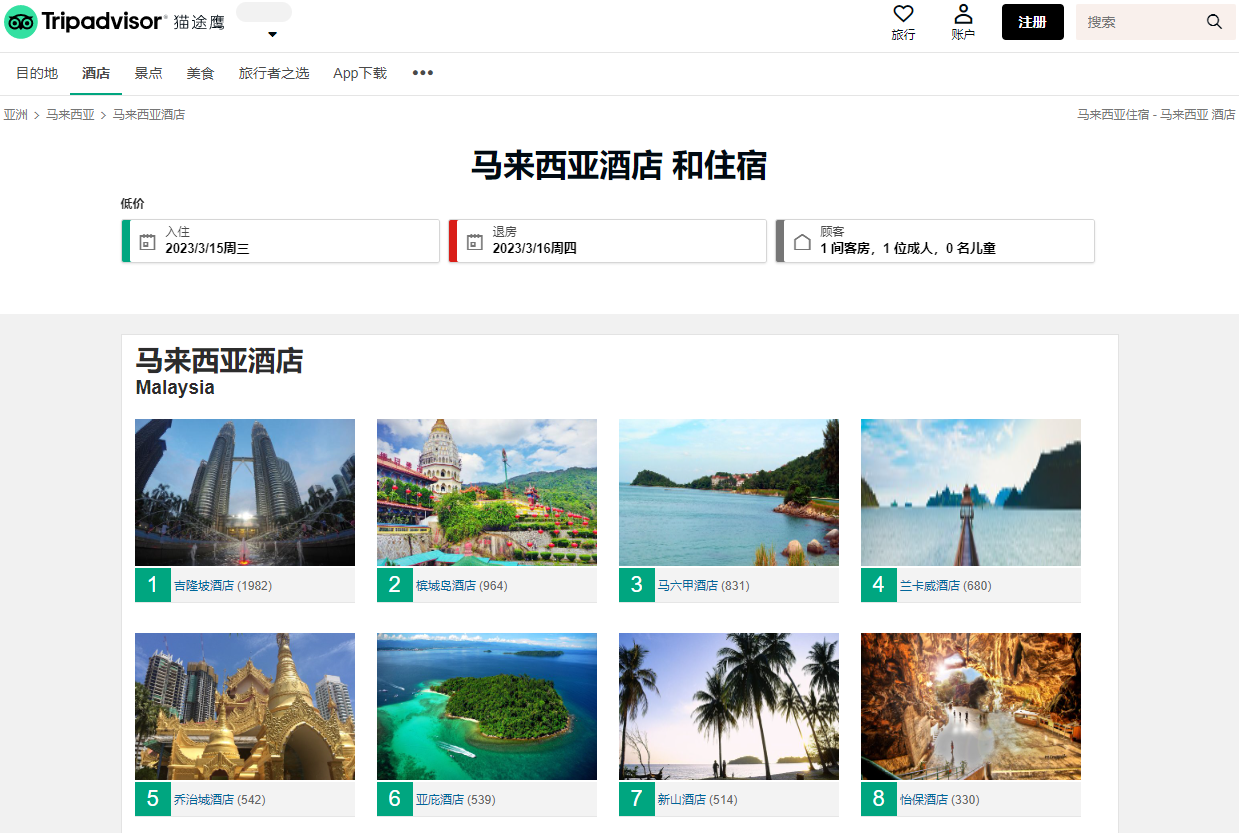Click the guests room icon
Image resolution: width=1239 pixels, height=833 pixels.
click(x=802, y=242)
